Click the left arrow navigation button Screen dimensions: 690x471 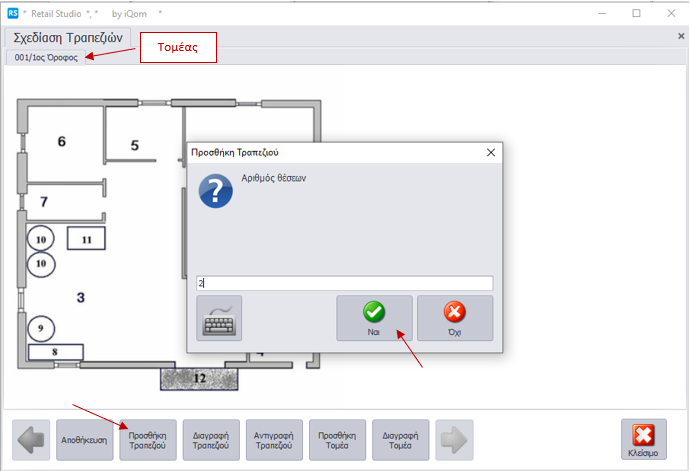pos(32,440)
